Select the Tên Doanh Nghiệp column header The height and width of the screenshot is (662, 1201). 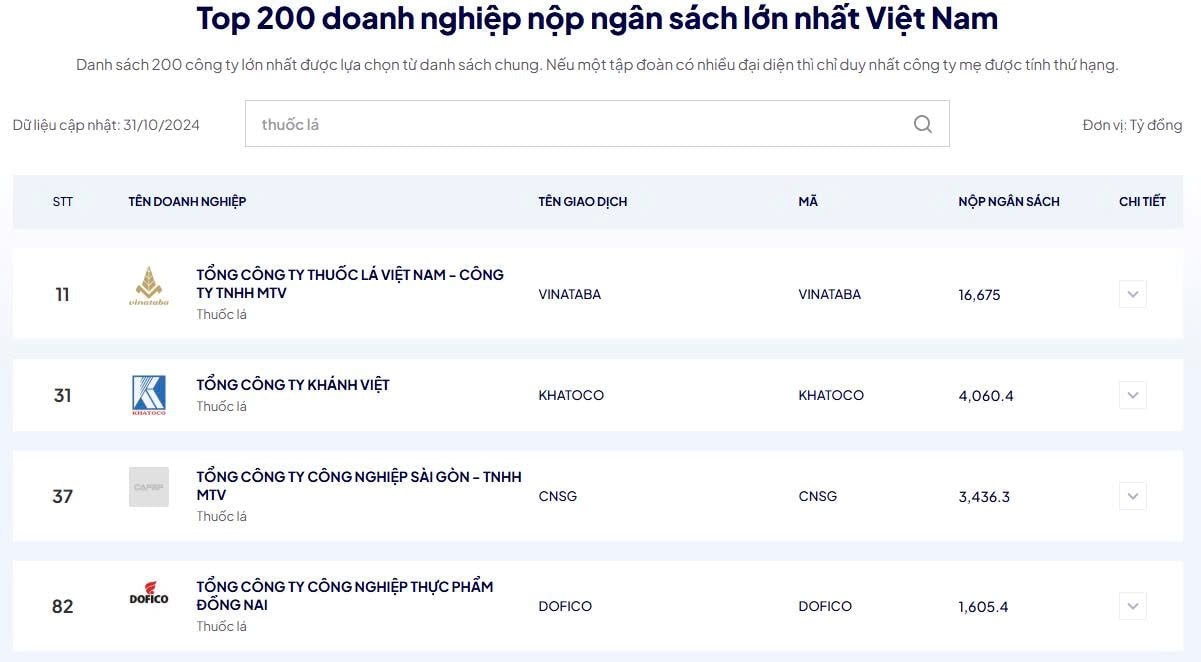click(x=187, y=202)
